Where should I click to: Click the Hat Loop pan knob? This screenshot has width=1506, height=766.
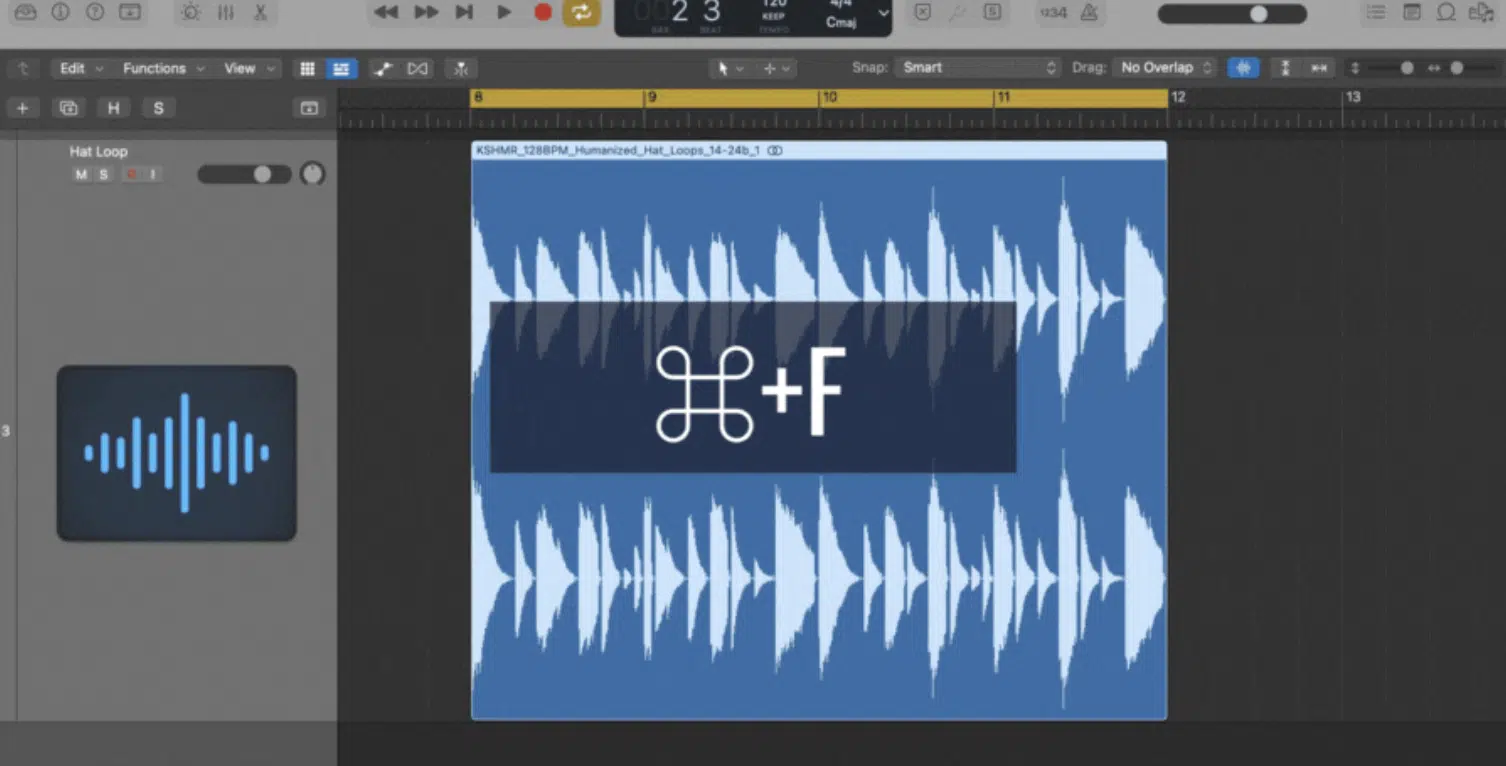coord(313,174)
